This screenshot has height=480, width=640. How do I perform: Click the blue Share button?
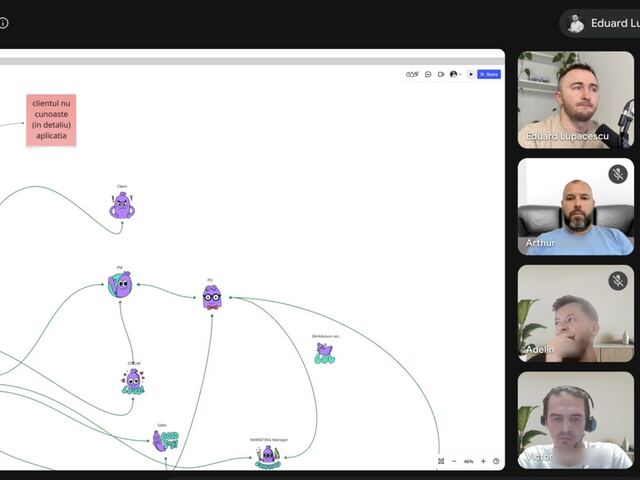point(489,74)
